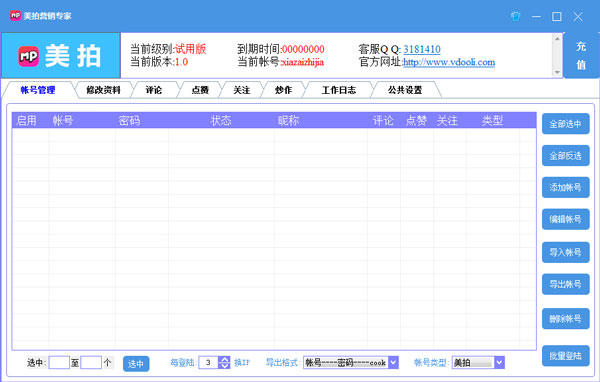Viewport: 600px width, 382px height.
Task: Close the 美拍营销专家 window
Action: (x=578, y=16)
